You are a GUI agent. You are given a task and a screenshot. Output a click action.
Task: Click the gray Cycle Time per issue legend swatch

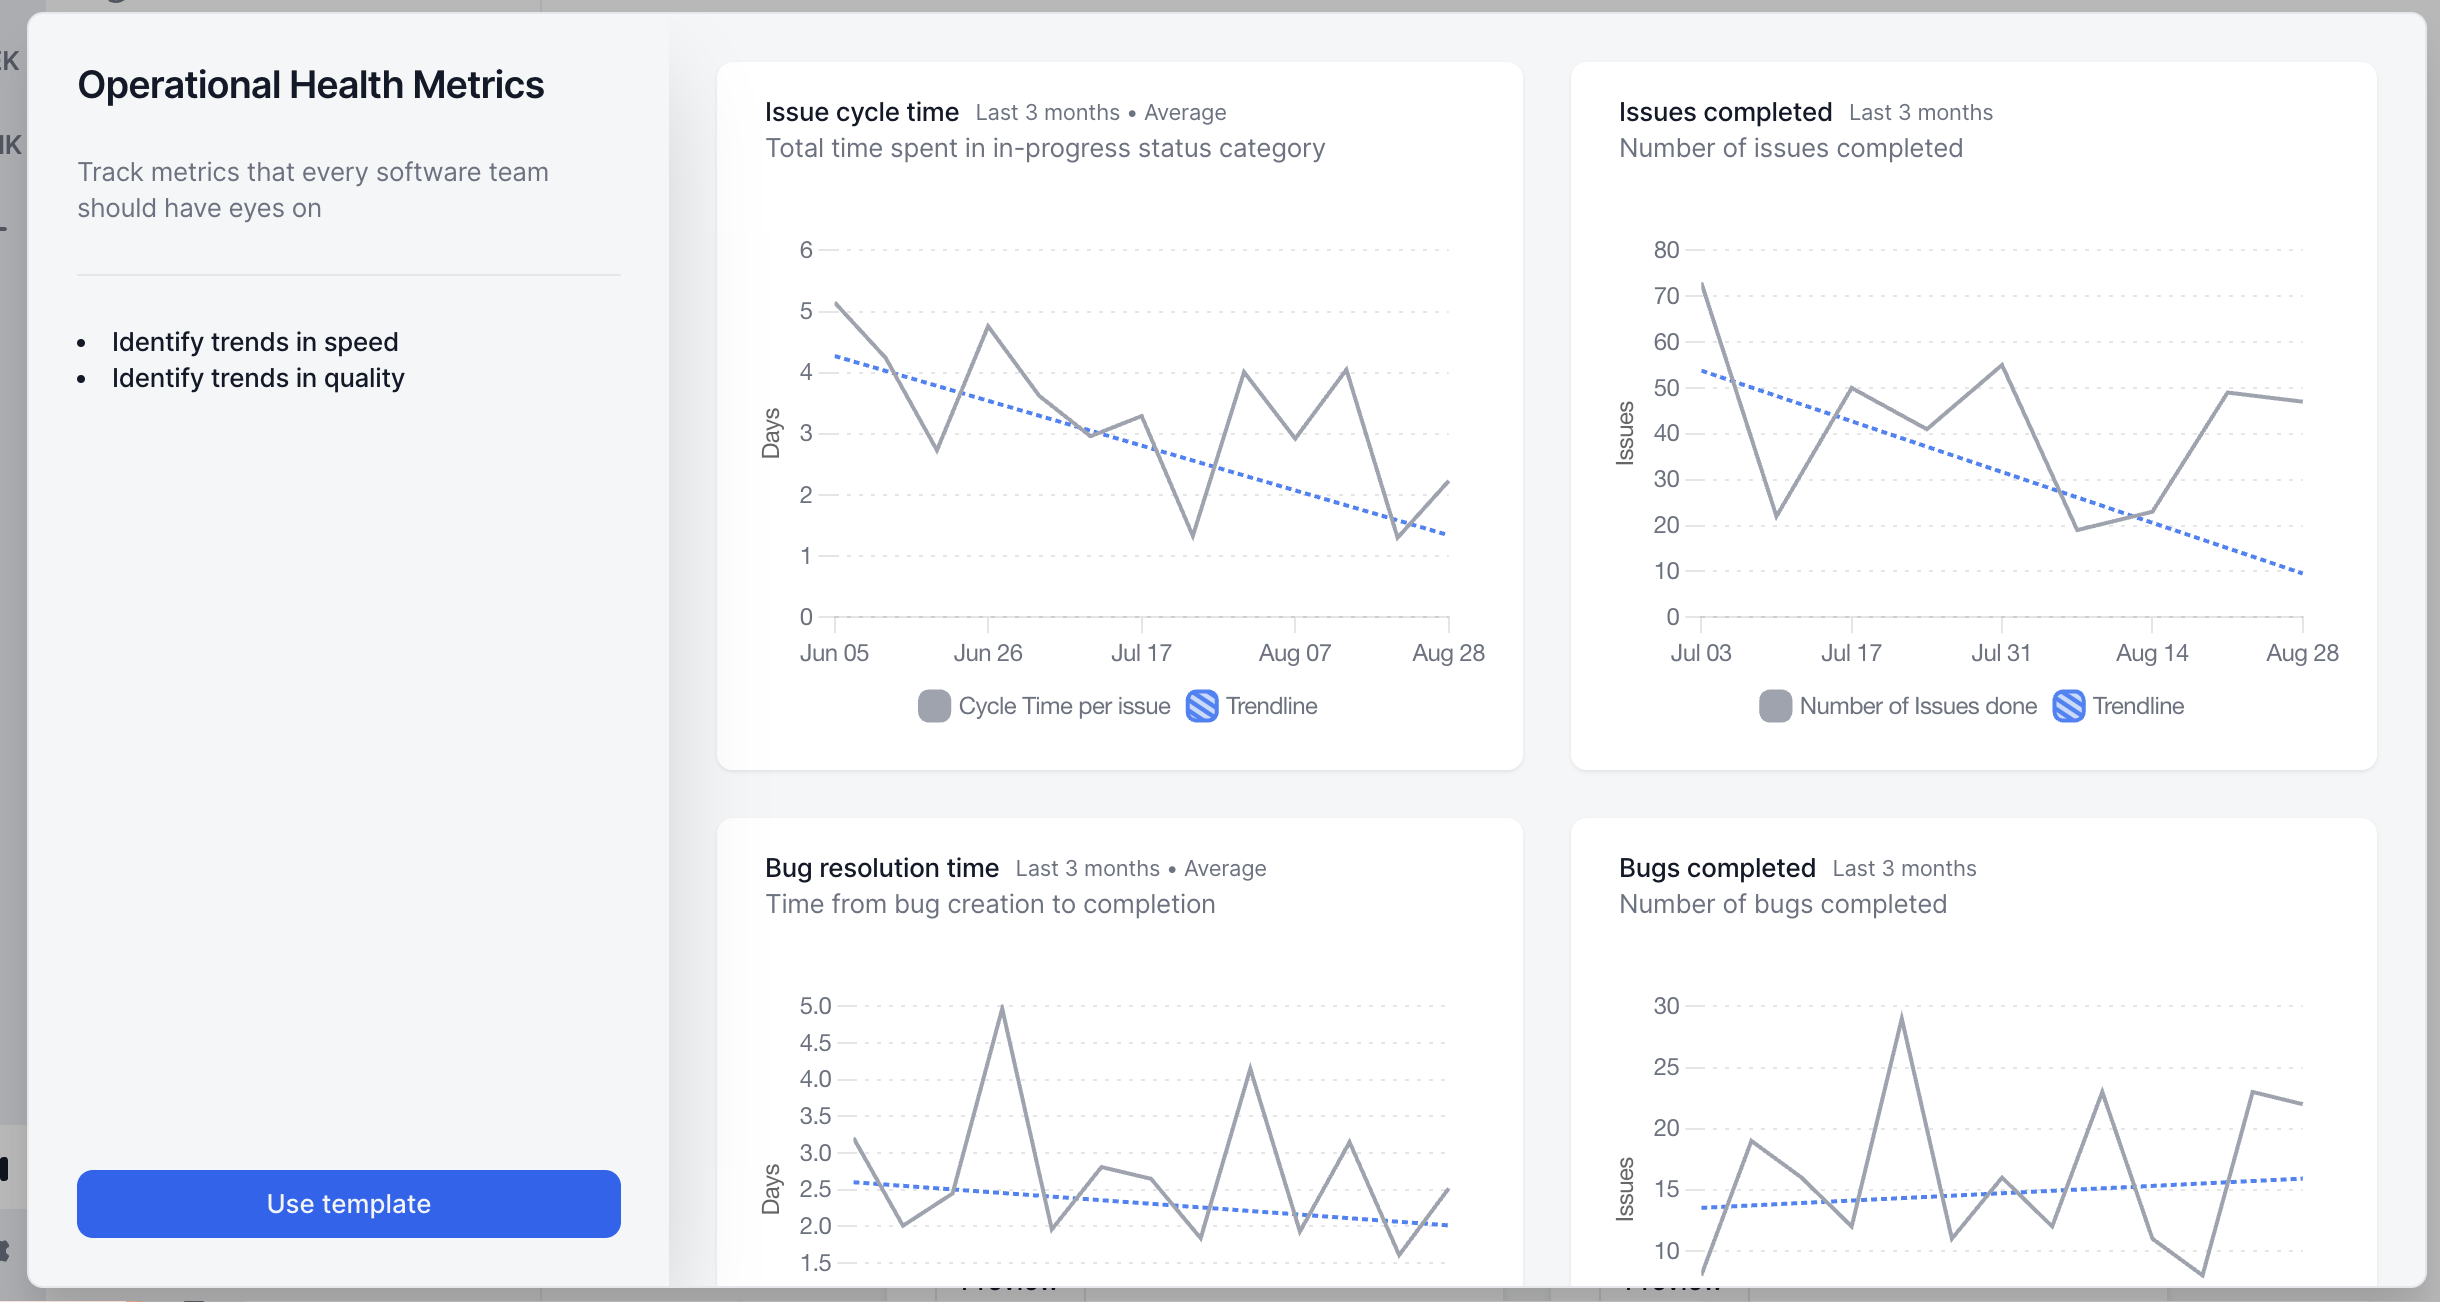coord(934,706)
